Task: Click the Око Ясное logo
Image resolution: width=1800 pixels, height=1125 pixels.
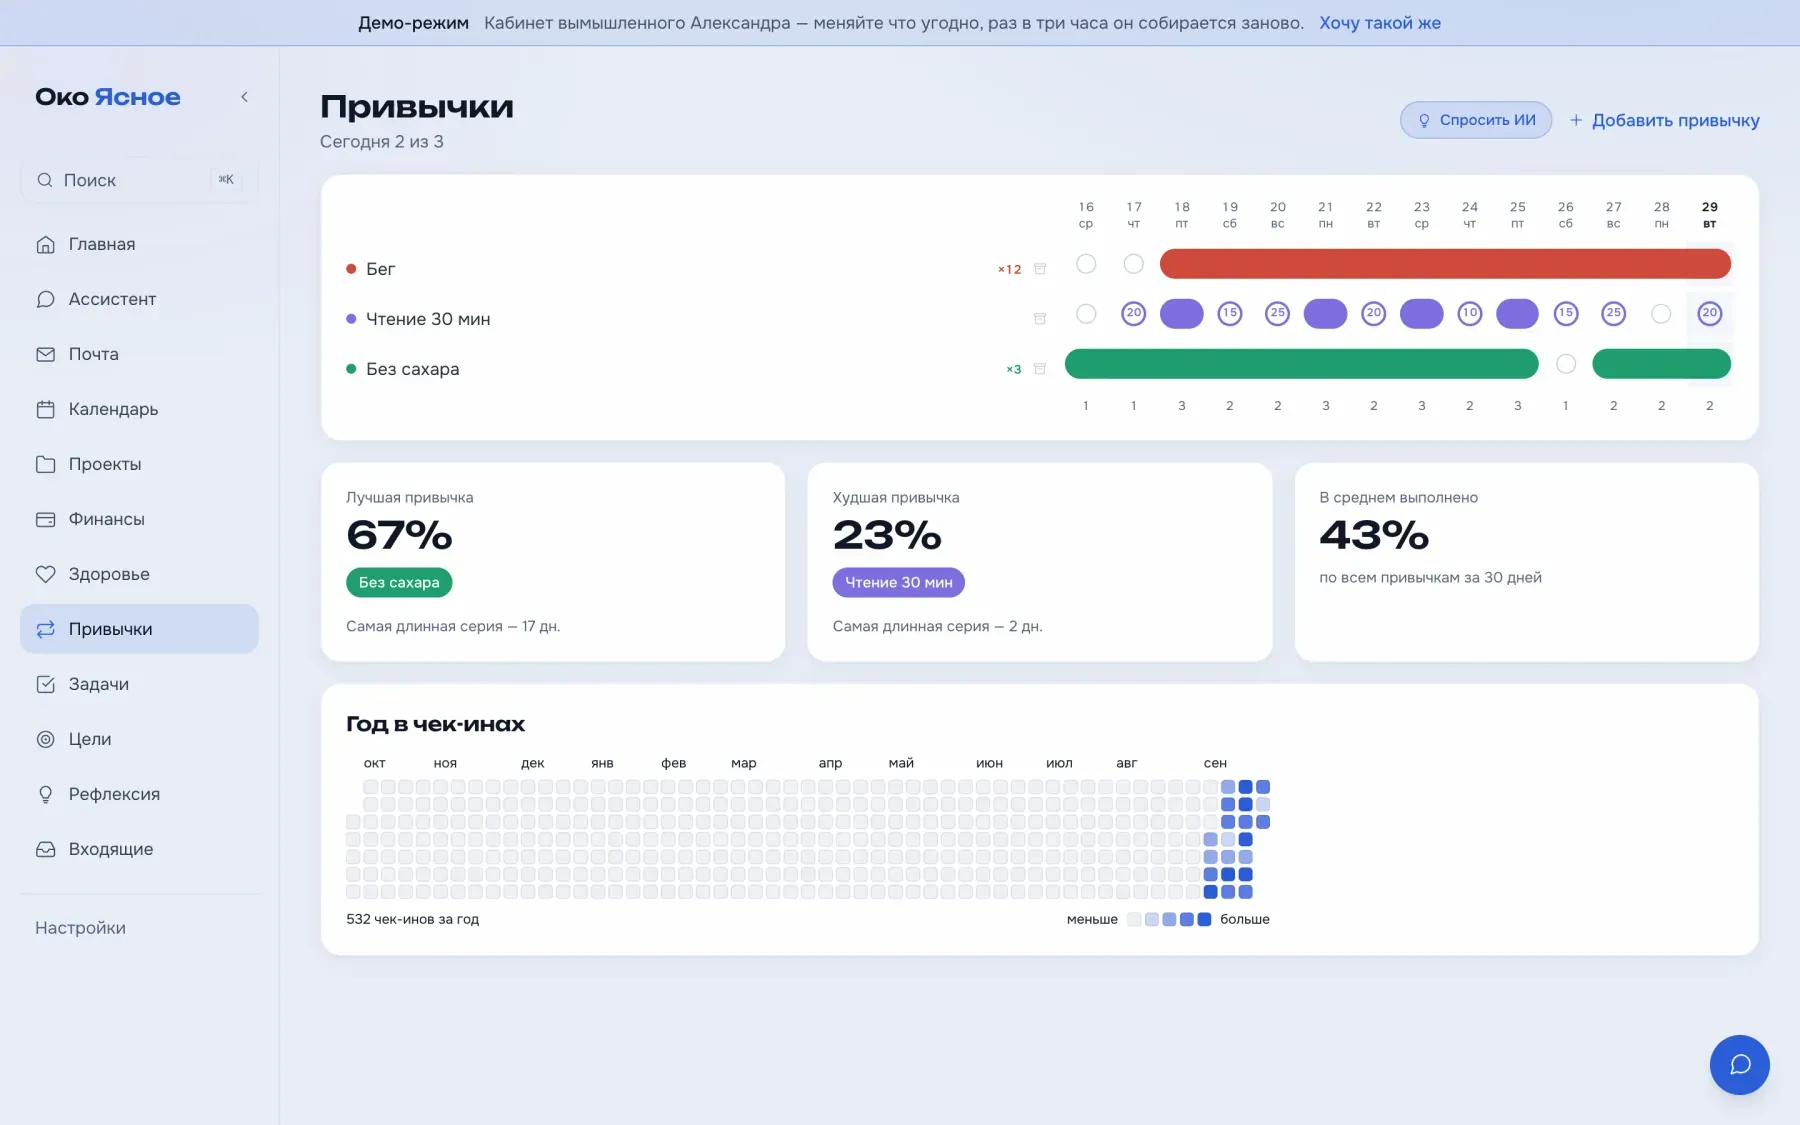Action: 108,97
